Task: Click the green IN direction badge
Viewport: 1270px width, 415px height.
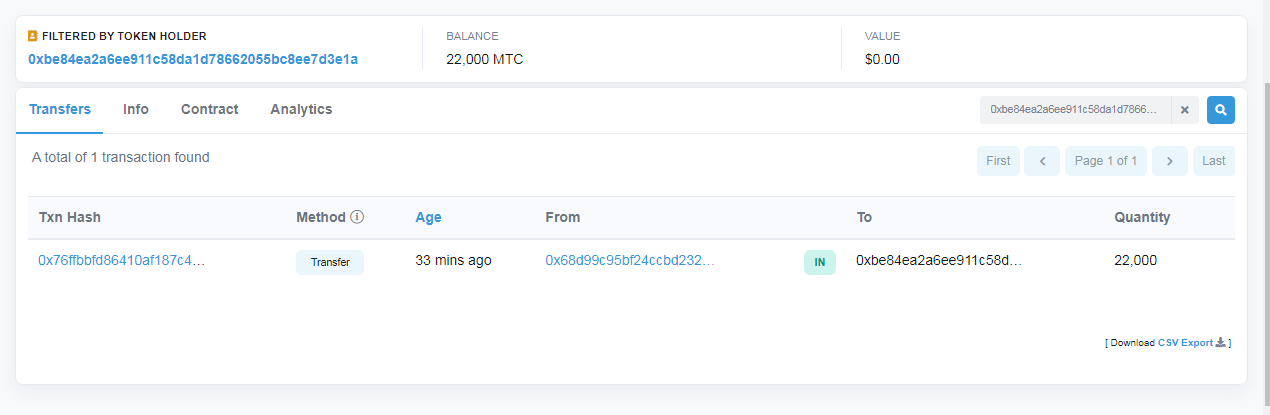Action: 819,262
